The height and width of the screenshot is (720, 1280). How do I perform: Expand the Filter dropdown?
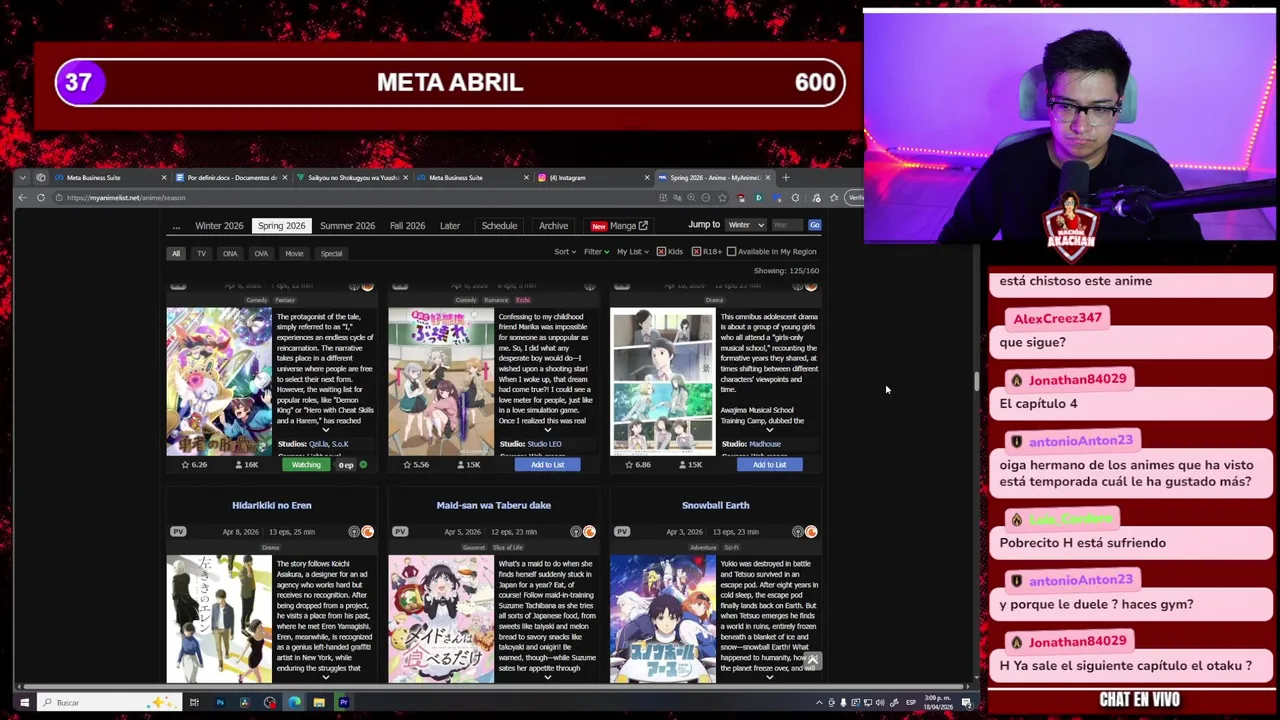[x=596, y=252]
